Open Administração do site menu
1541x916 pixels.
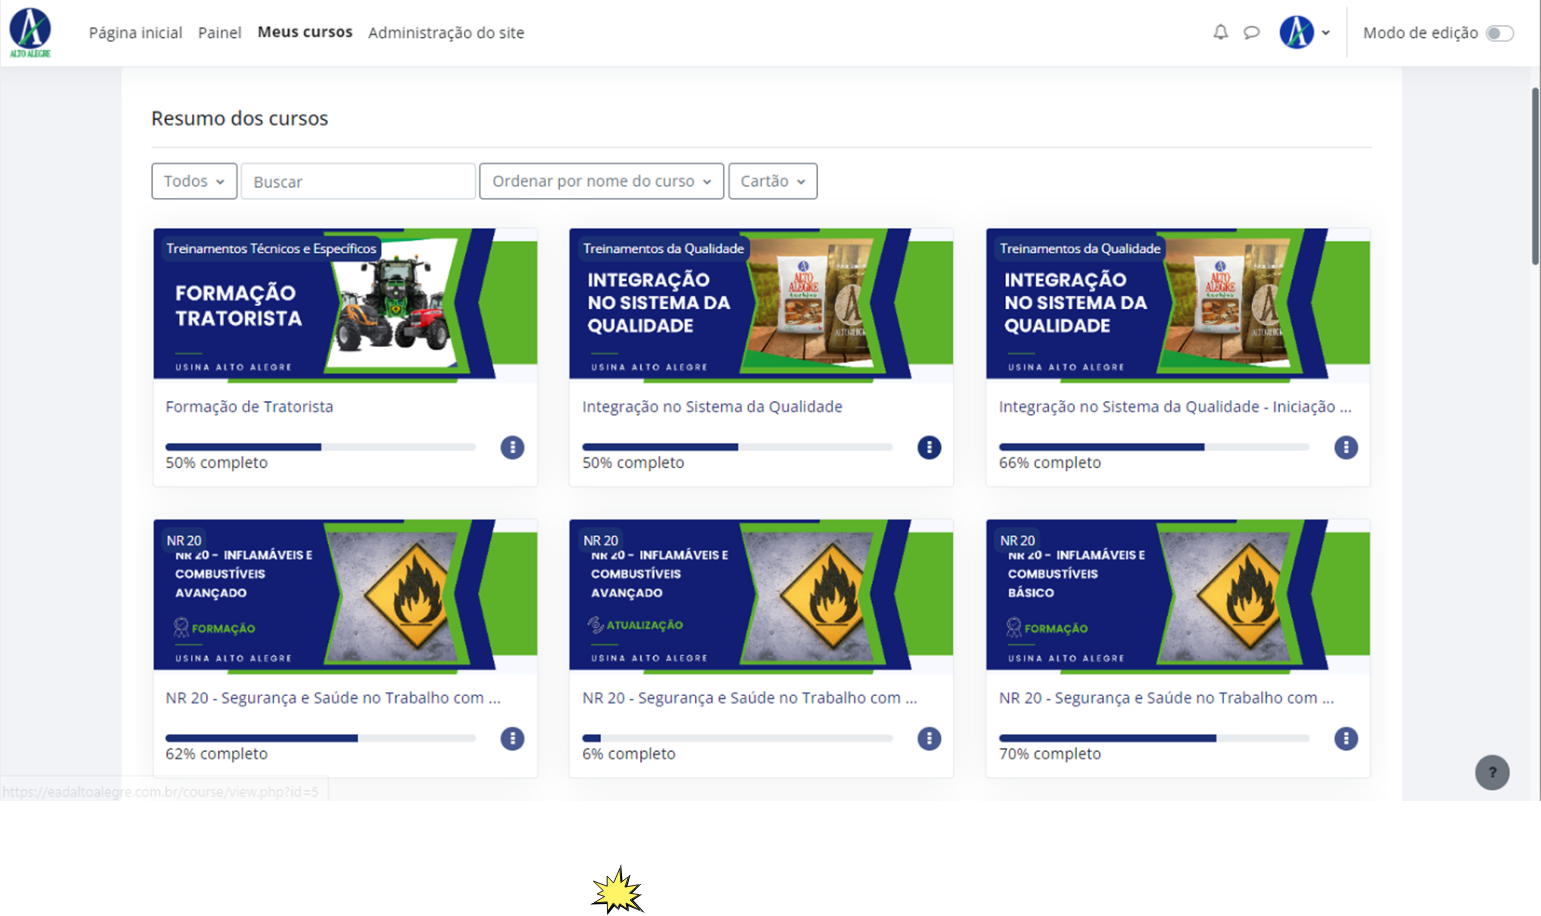coord(446,32)
